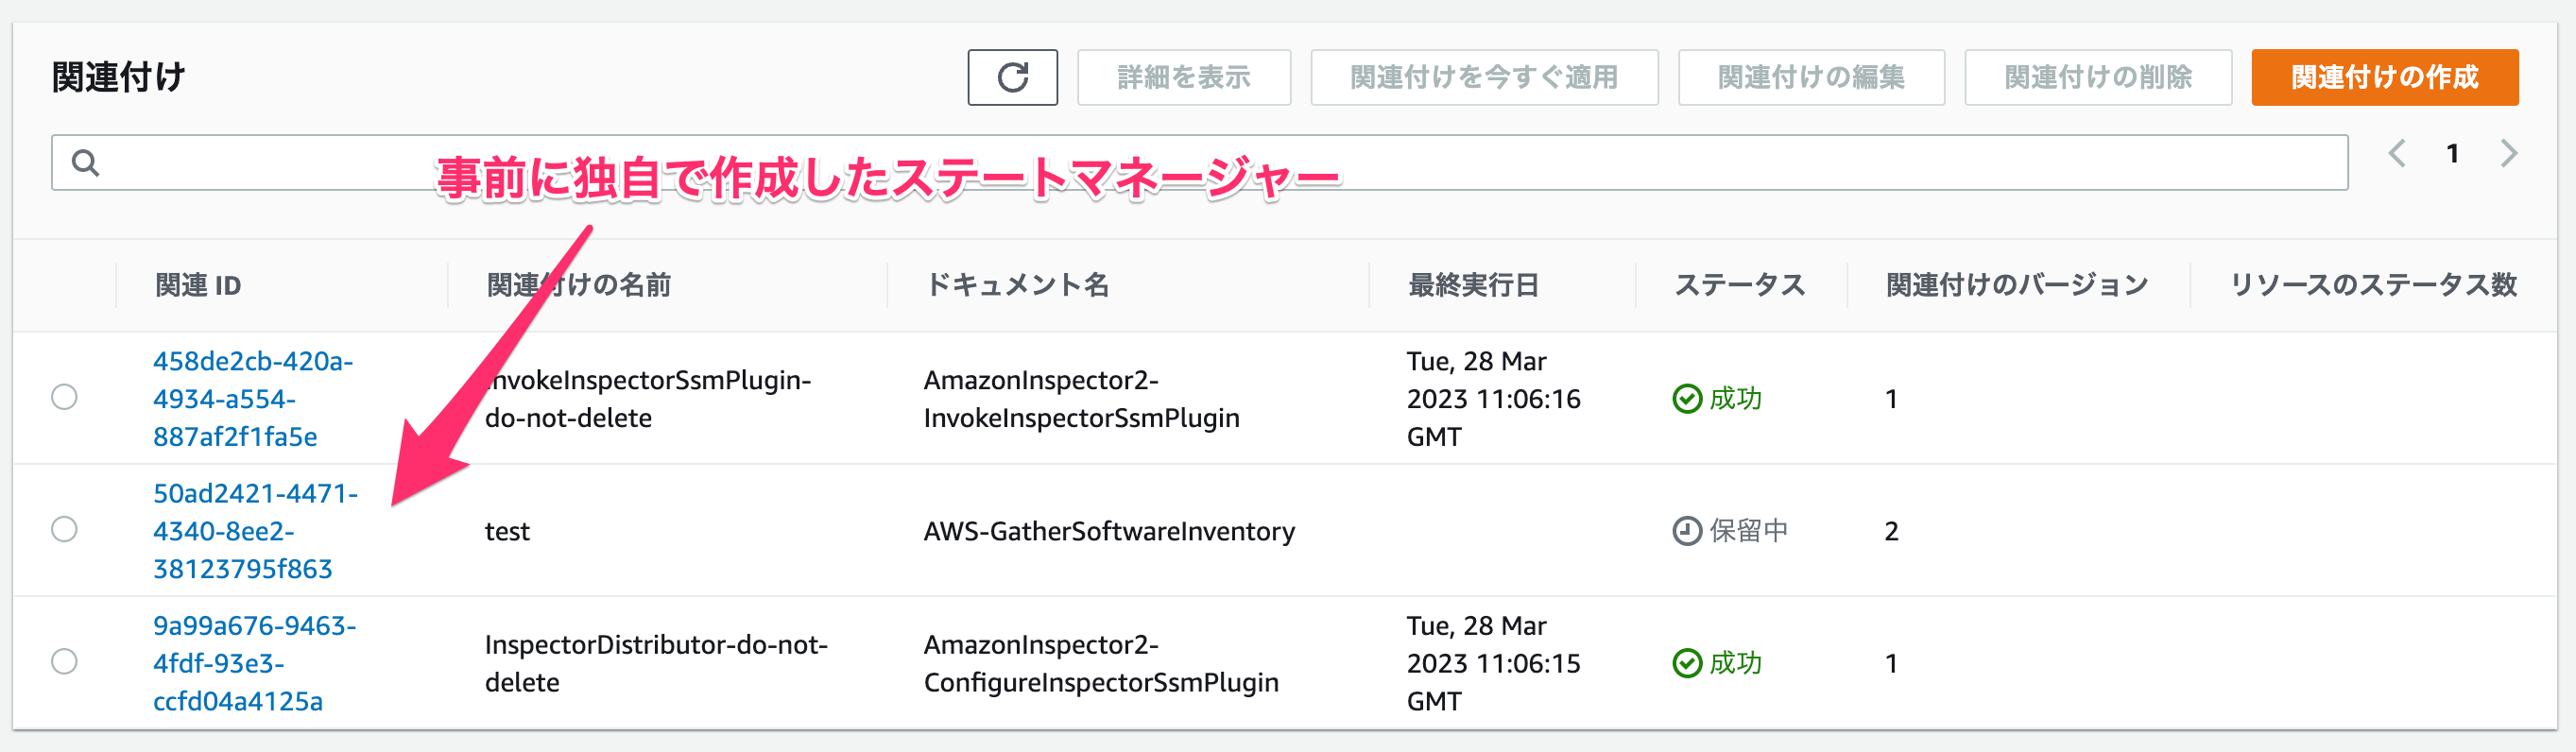The height and width of the screenshot is (752, 2576).
Task: Click the pending clock icon for test
Action: click(x=1687, y=531)
